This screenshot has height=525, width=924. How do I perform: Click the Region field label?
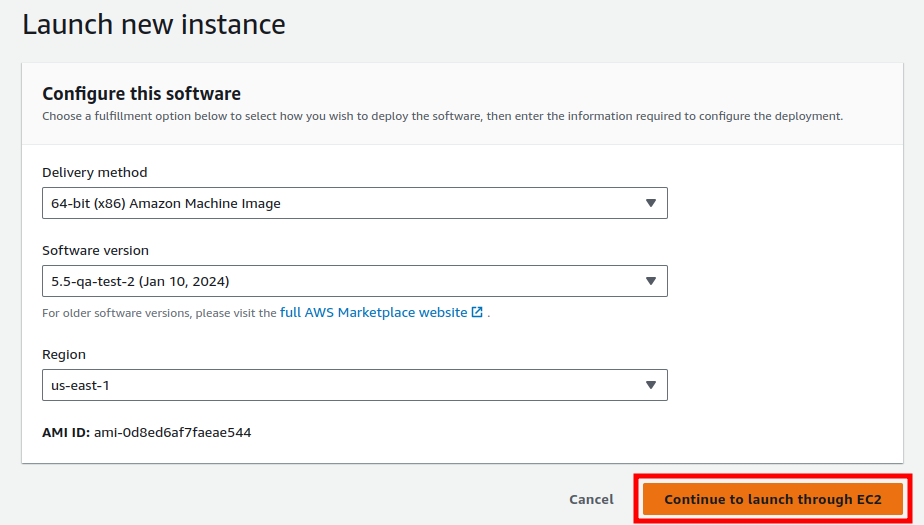click(x=64, y=355)
